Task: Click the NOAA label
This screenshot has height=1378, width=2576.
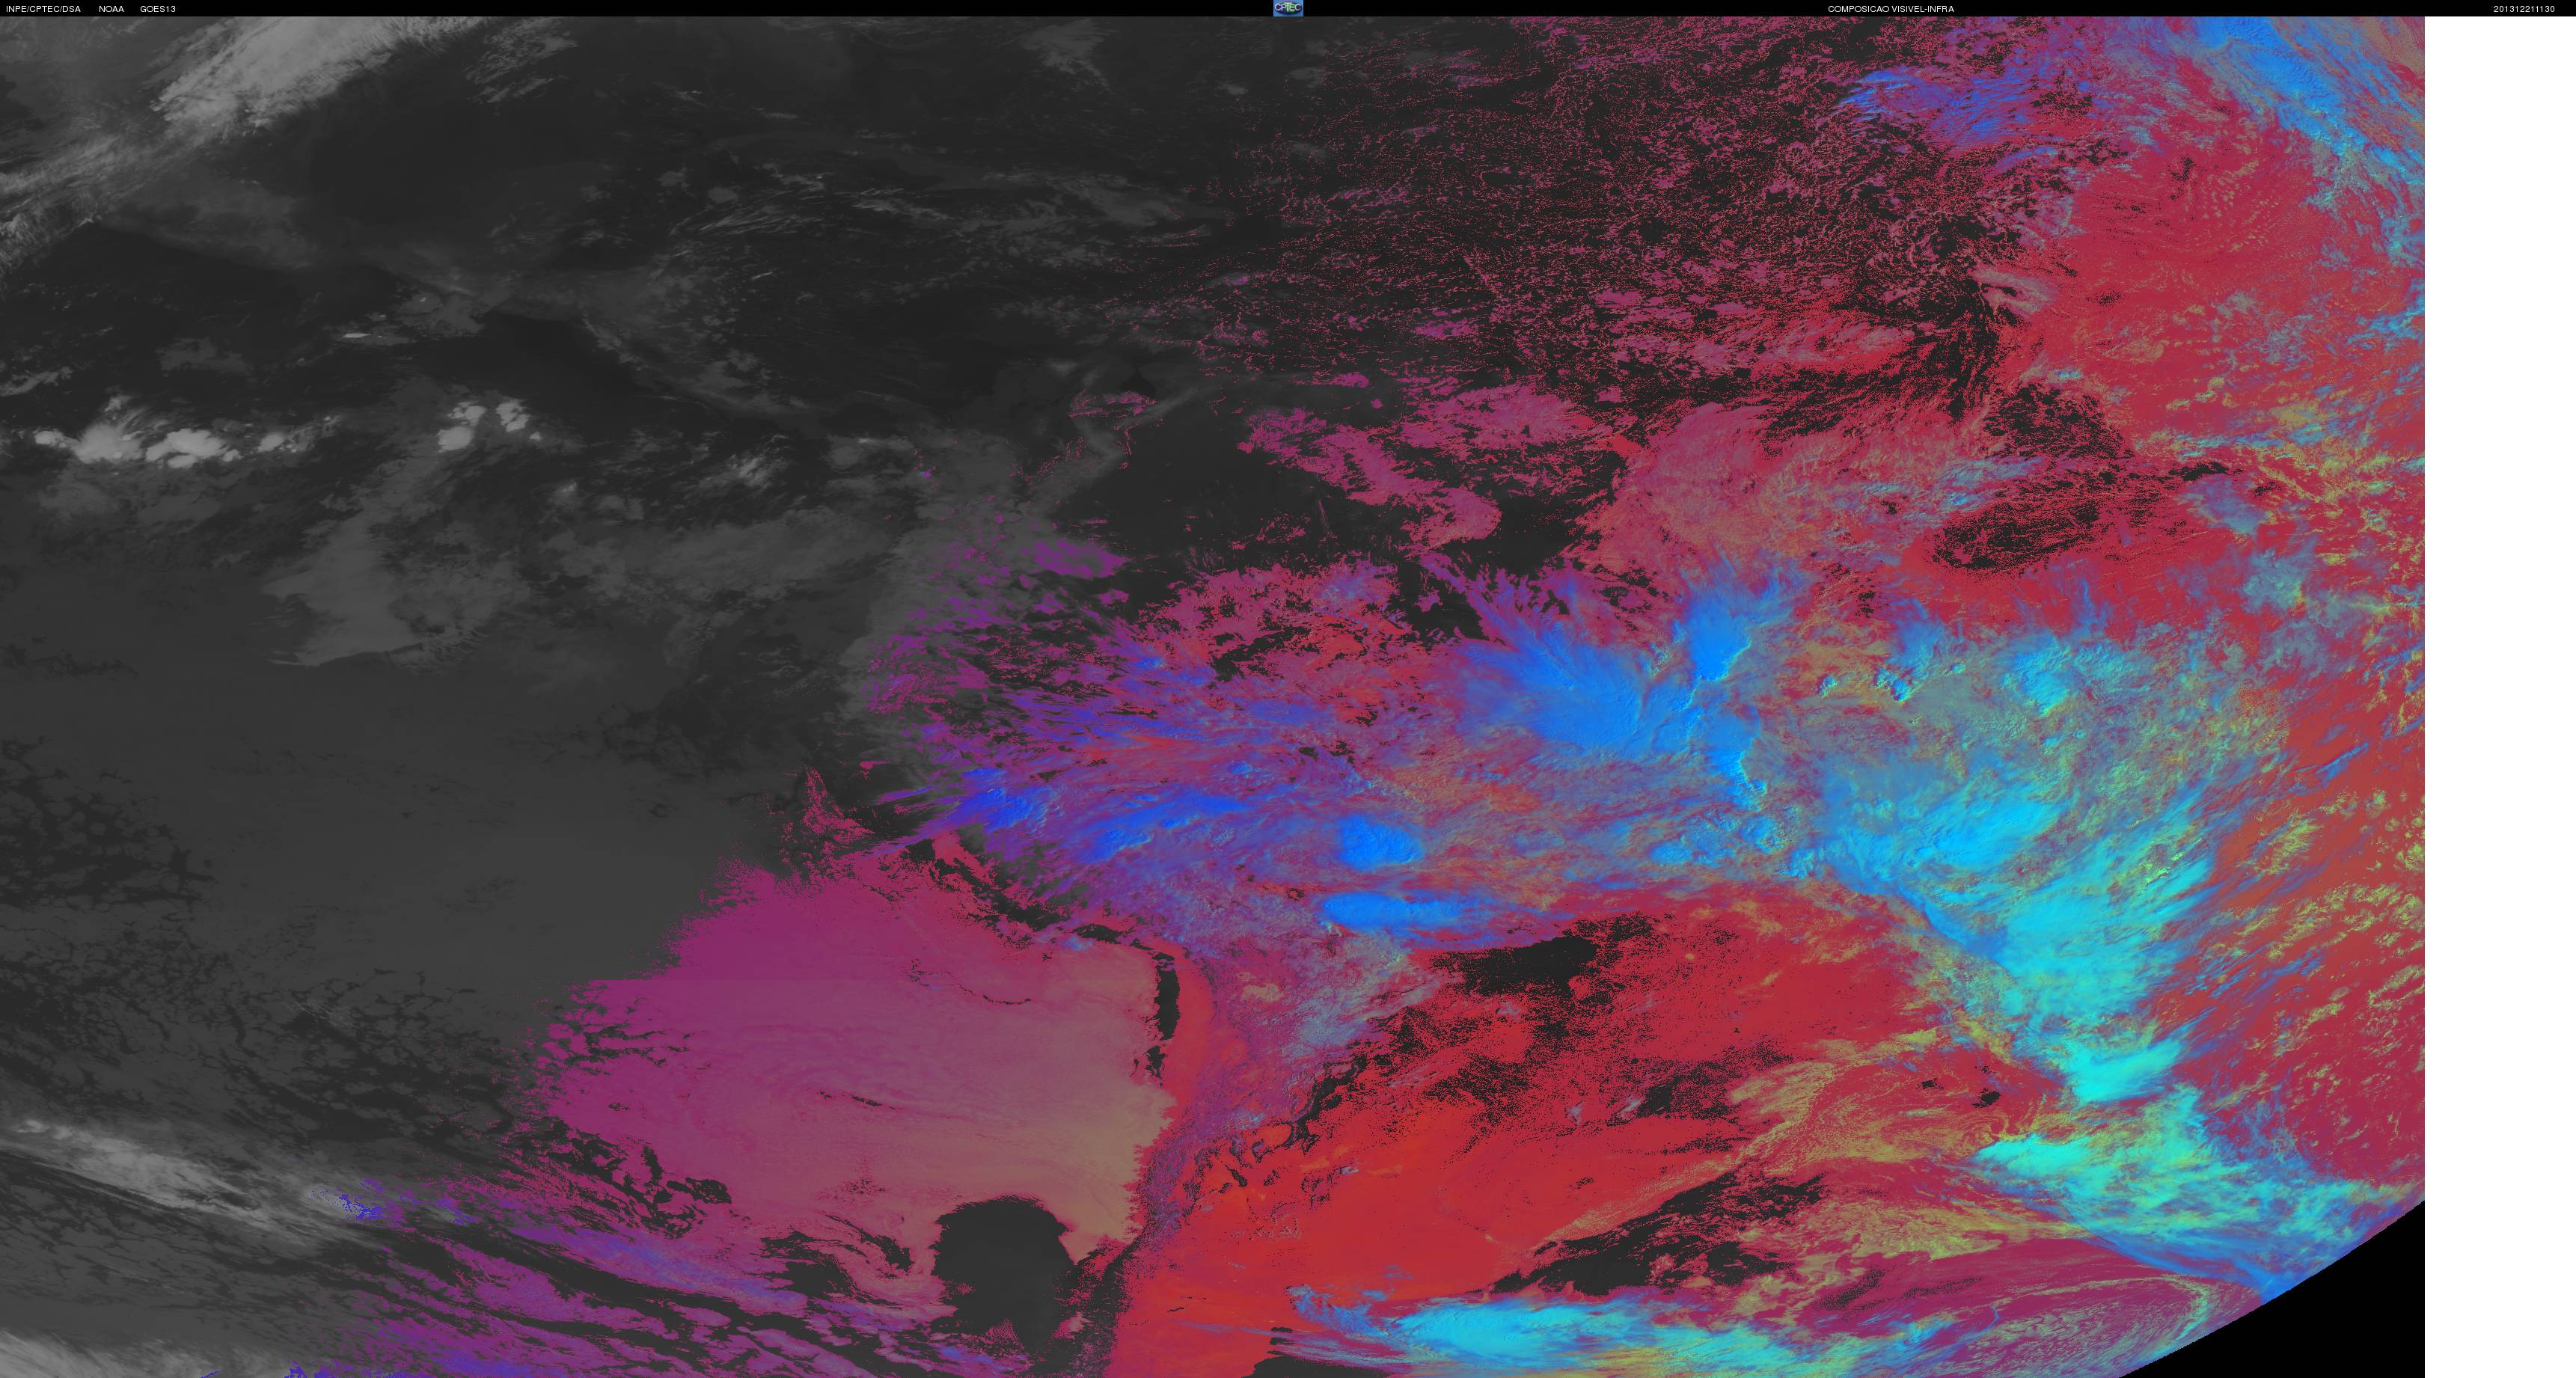Action: [112, 9]
